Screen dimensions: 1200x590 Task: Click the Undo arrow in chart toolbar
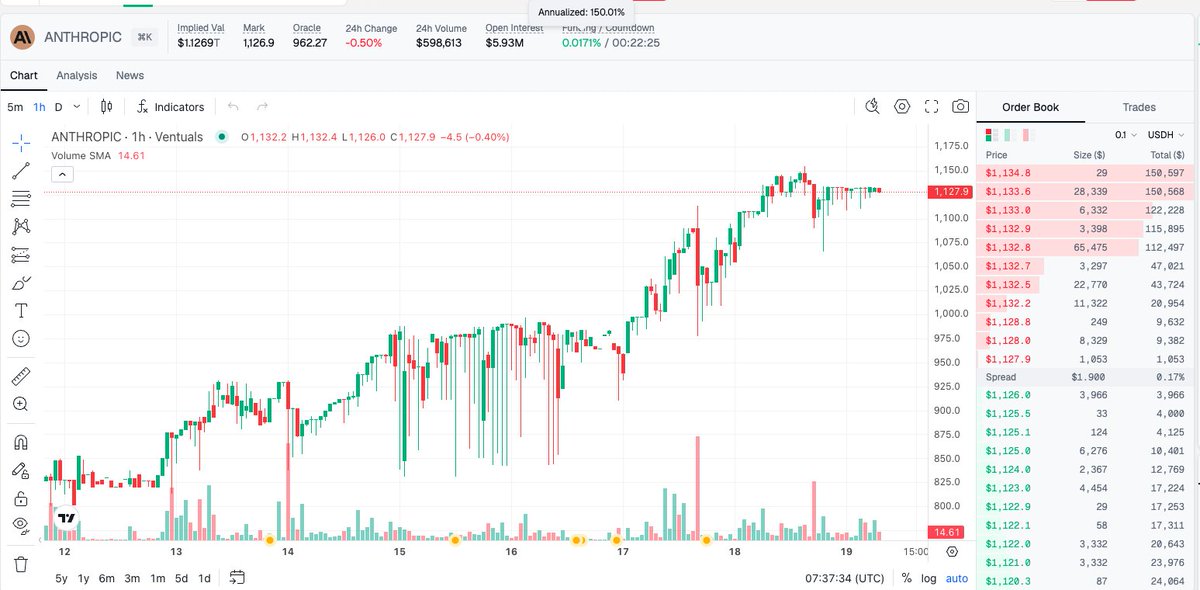coord(233,107)
